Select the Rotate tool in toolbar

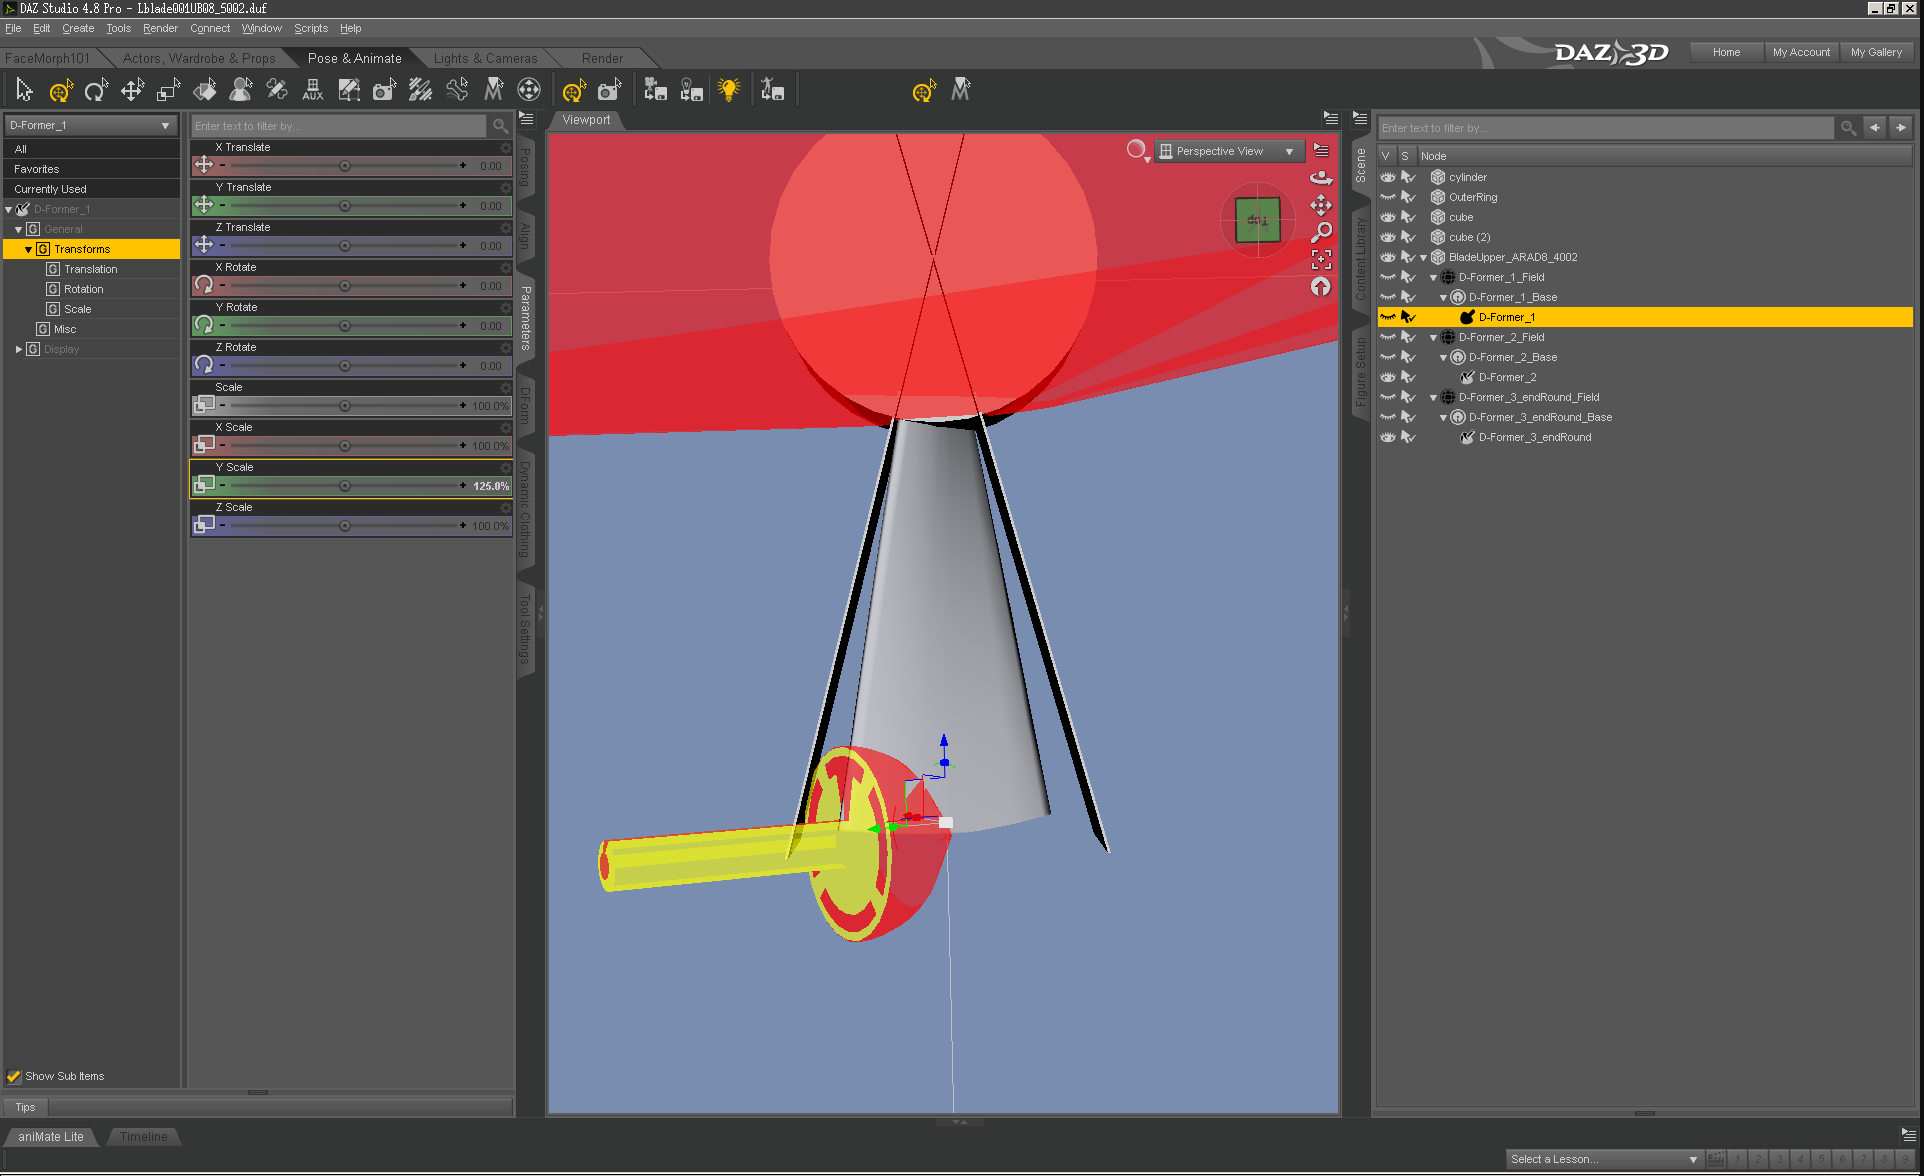[x=96, y=91]
